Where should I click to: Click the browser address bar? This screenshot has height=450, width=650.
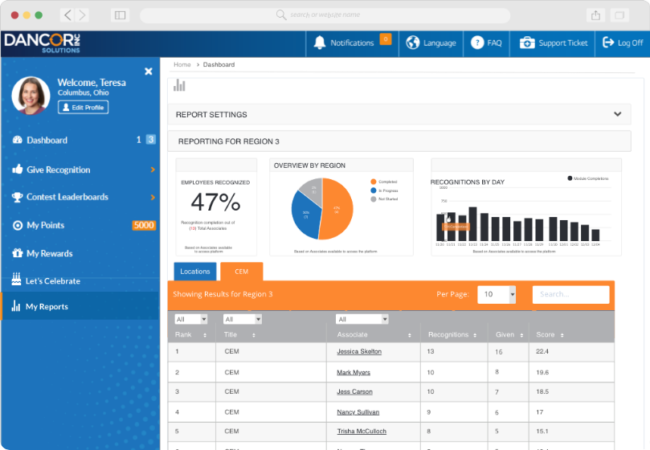[x=325, y=15]
